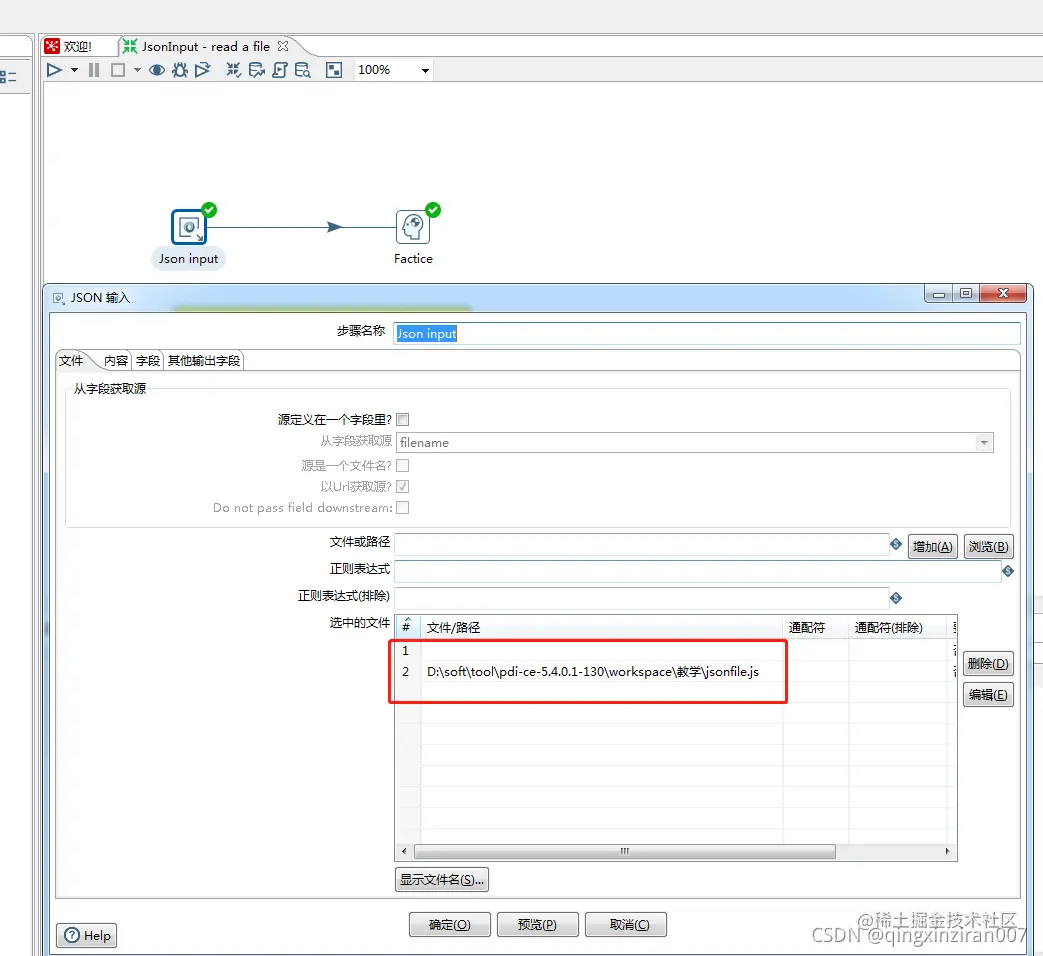Screen dimensions: 1043x956
Task: Insert variable icon beside 文件或路径 field
Action: [896, 544]
